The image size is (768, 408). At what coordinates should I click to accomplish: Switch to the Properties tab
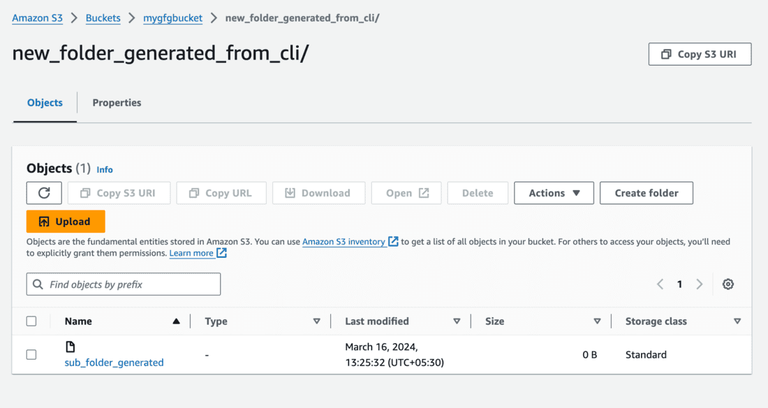click(x=117, y=103)
